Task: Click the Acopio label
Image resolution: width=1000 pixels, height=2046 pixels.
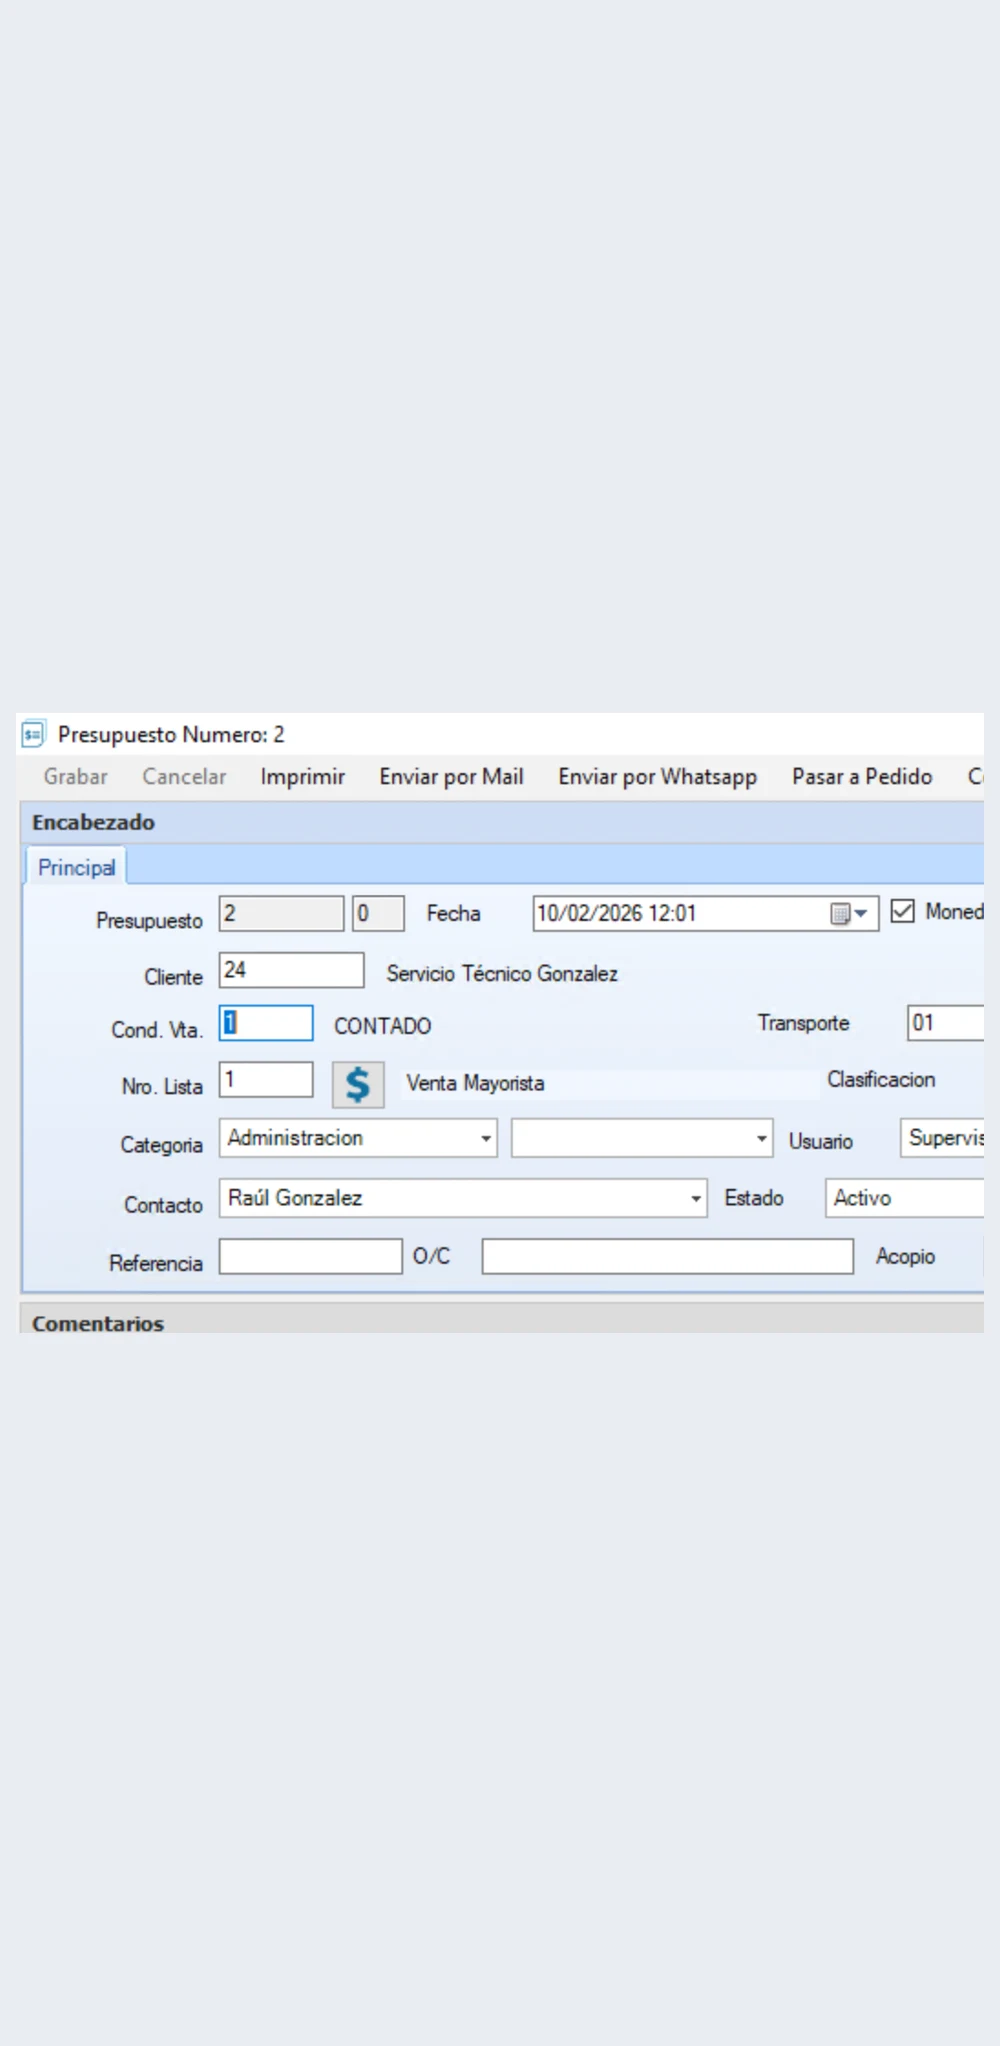Action: click(x=905, y=1256)
